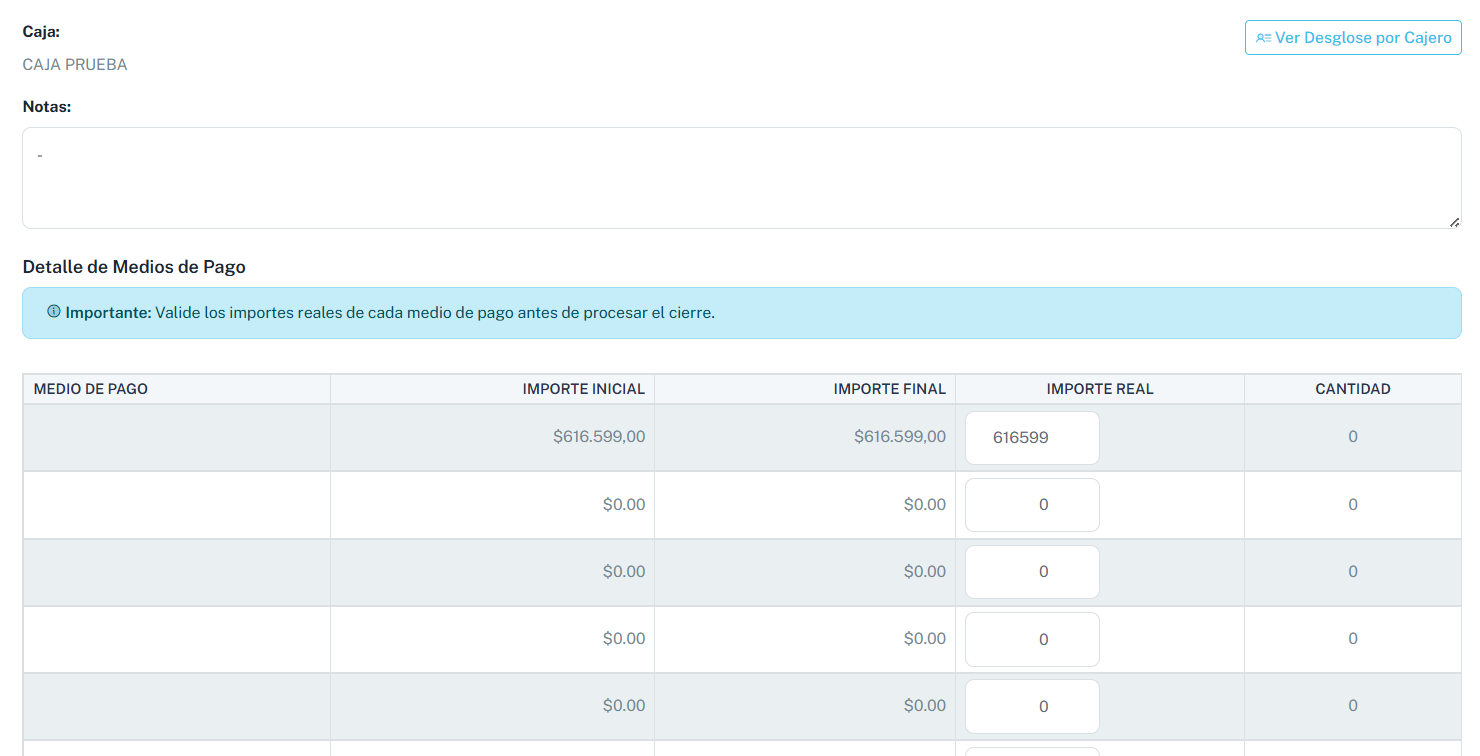The height and width of the screenshot is (756, 1480).
Task: Focus the Notas text area
Action: tap(742, 178)
